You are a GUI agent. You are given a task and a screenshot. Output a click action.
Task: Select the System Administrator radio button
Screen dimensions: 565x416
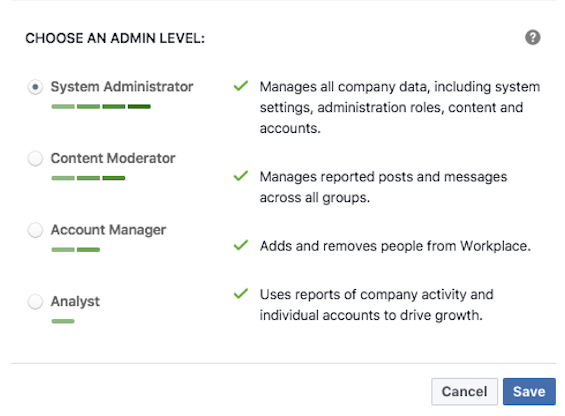[35, 87]
